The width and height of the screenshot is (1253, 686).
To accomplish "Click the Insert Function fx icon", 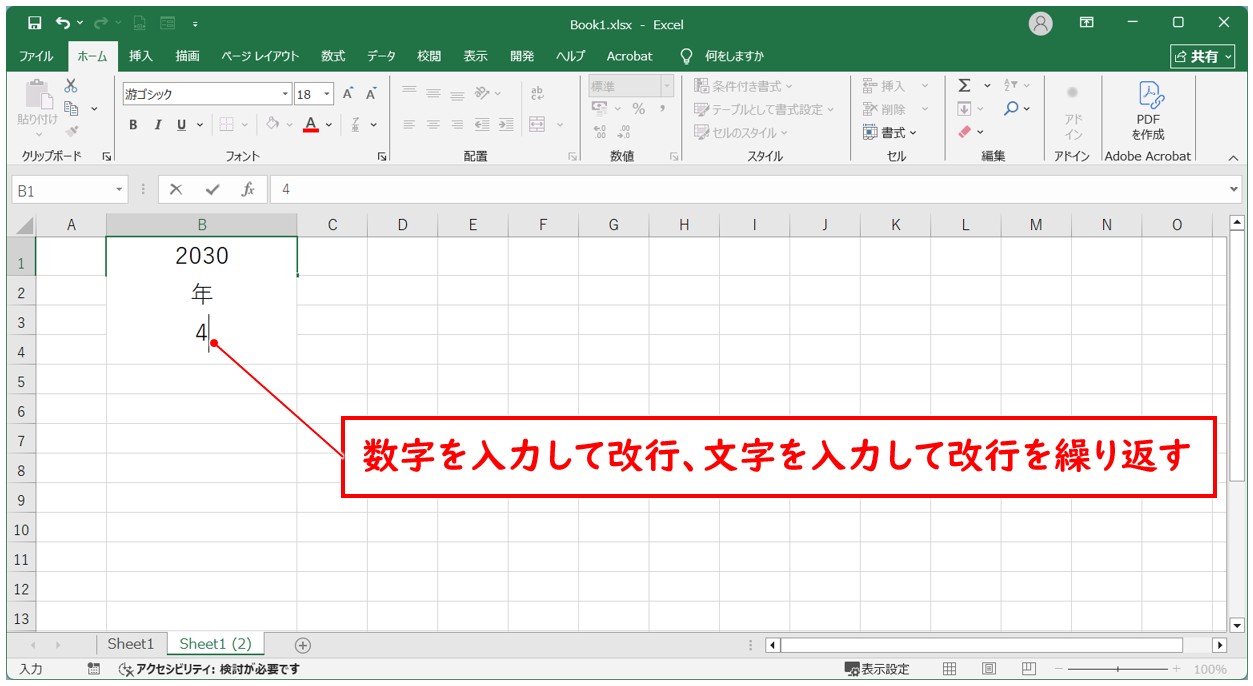I will click(248, 189).
